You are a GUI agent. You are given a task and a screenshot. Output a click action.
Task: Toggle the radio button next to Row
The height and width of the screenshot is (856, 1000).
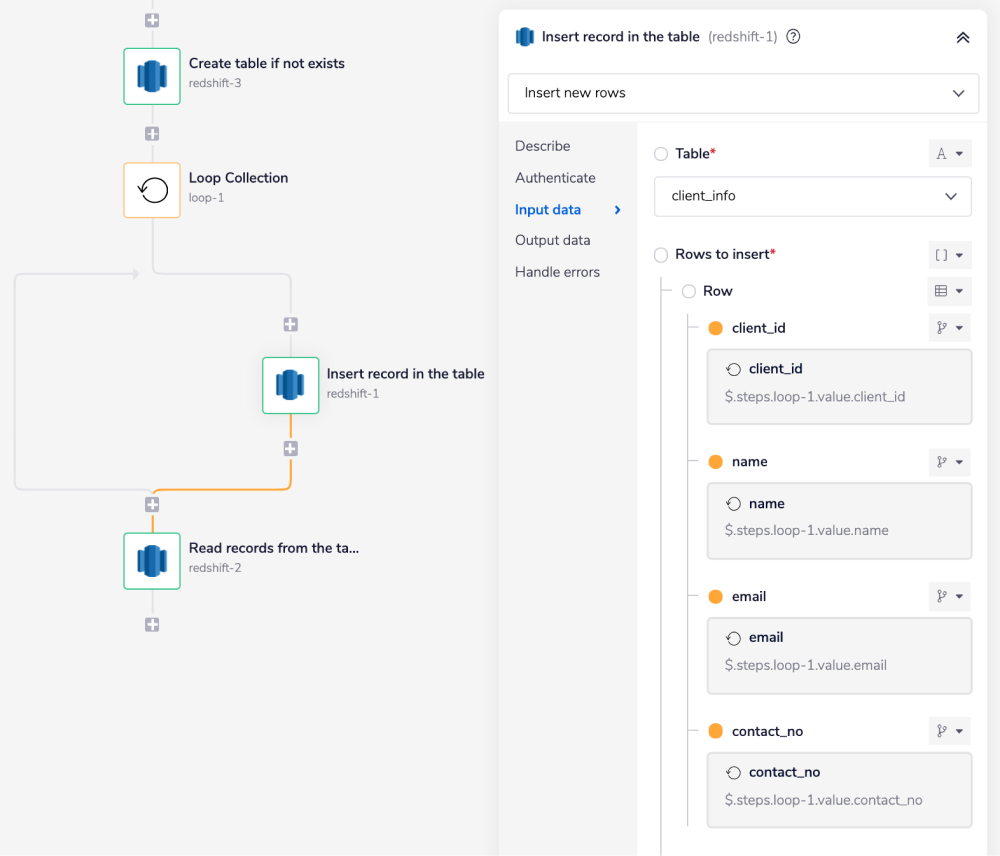pyautogui.click(x=689, y=291)
